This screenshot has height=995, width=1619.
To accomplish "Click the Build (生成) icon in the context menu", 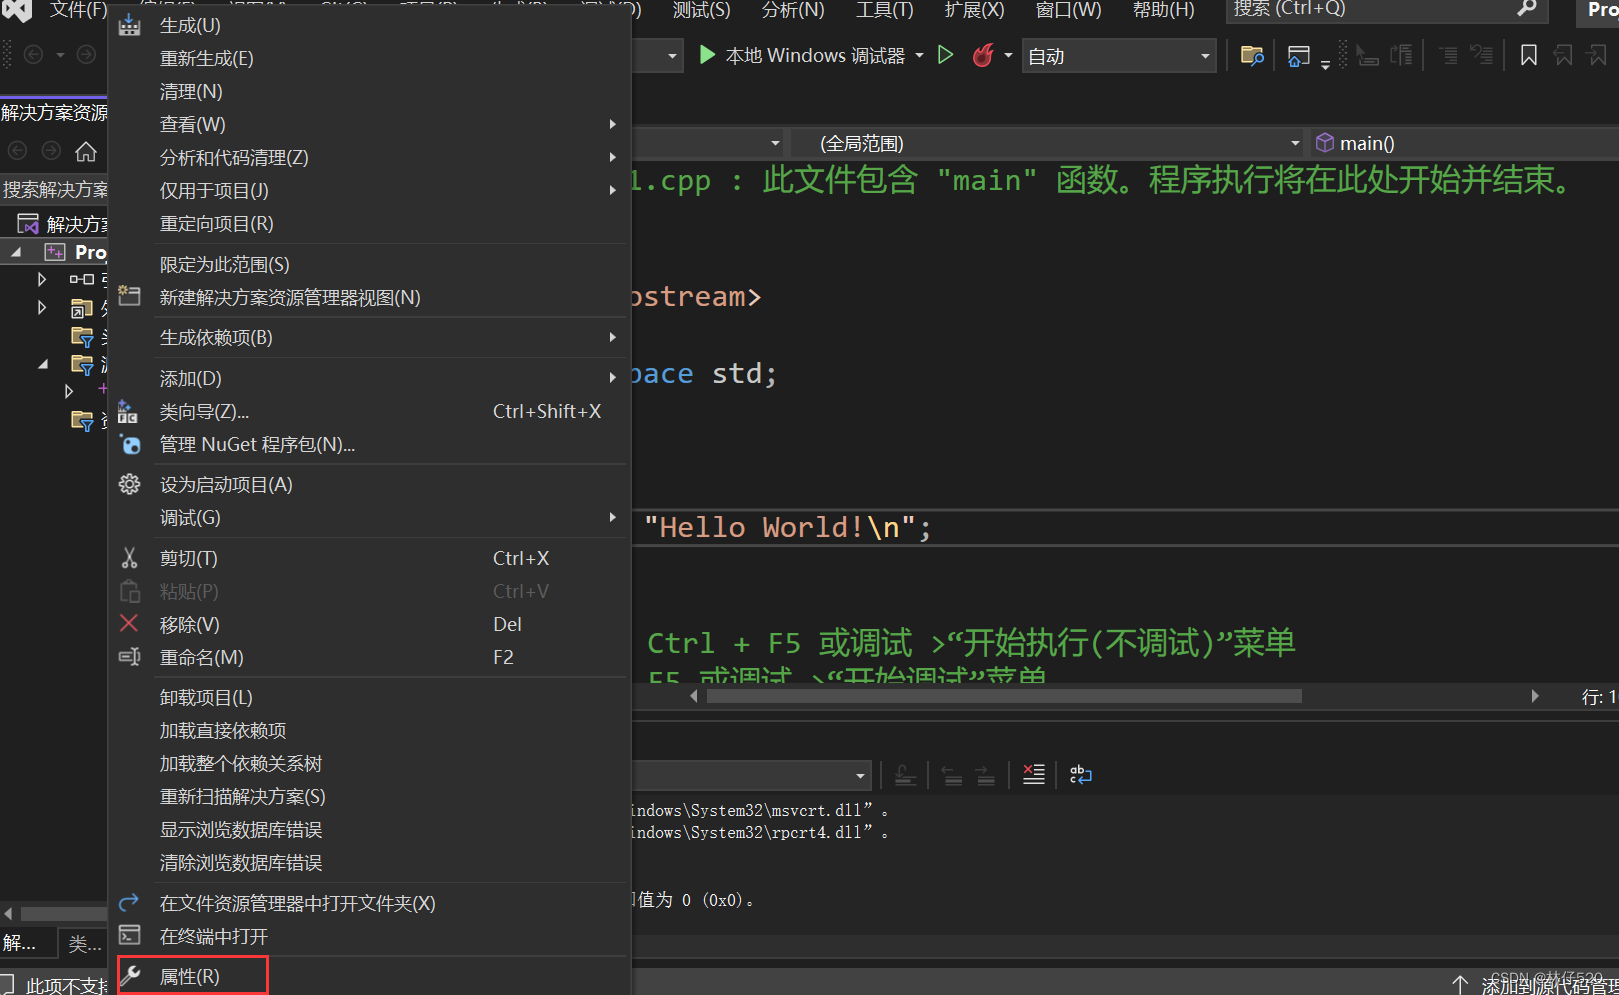I will (130, 25).
